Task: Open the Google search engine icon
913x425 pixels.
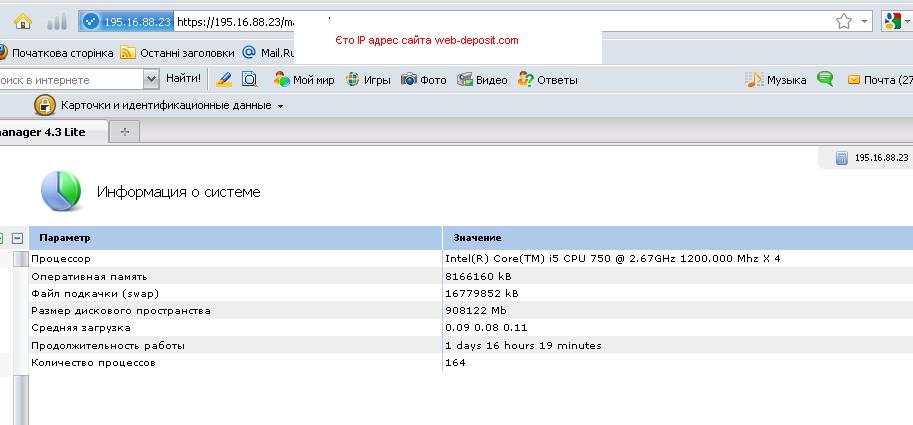Action: pyautogui.click(x=893, y=22)
